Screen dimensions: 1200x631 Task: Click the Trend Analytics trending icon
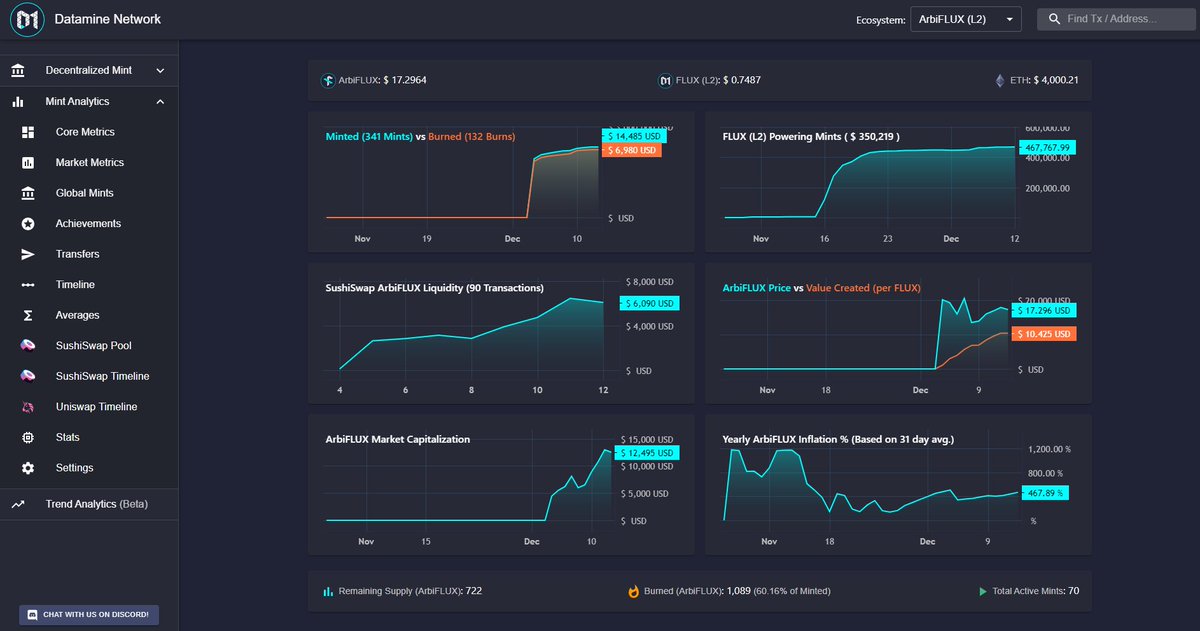[18, 505]
